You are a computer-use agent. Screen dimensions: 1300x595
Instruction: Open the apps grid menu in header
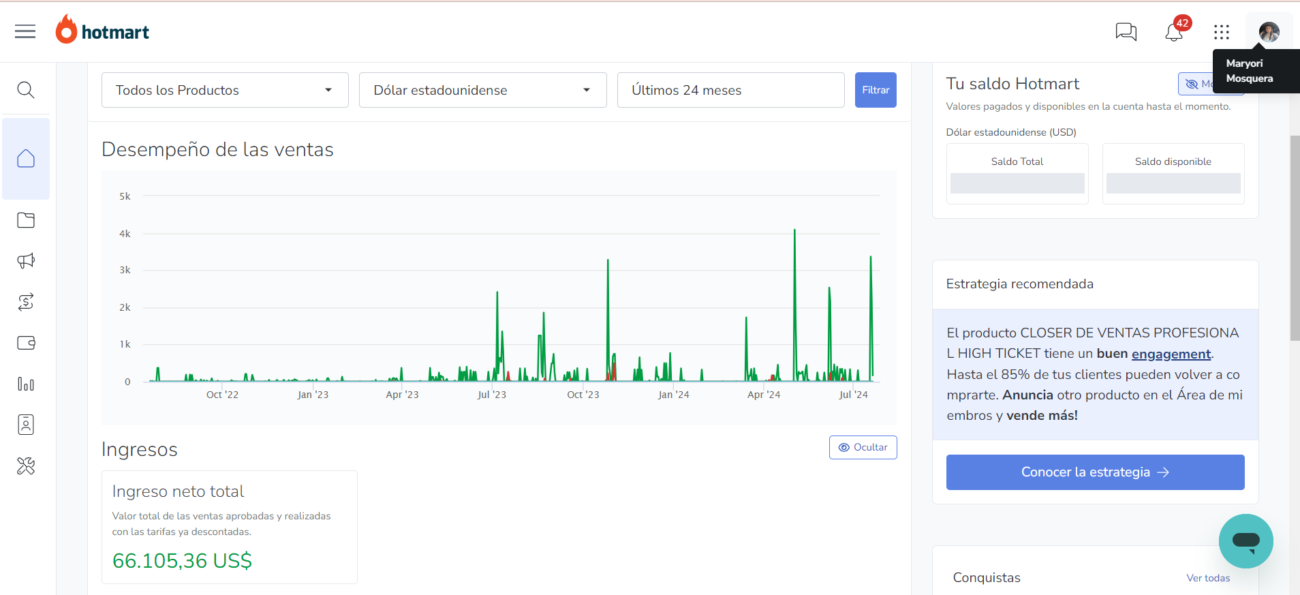coord(1221,32)
